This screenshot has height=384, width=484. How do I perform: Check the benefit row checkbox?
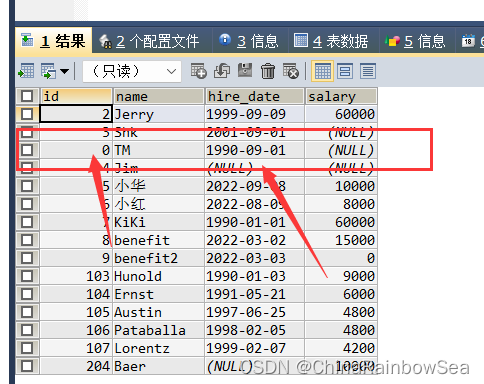(27, 240)
